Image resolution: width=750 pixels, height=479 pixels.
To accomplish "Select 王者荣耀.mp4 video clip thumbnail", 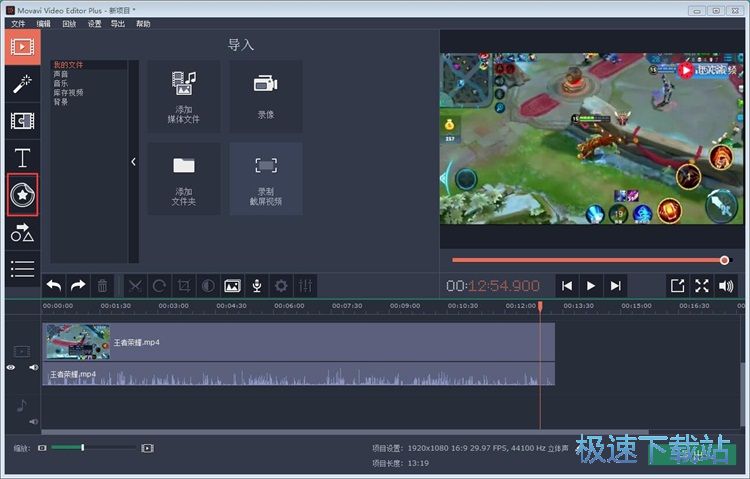I will [77, 342].
